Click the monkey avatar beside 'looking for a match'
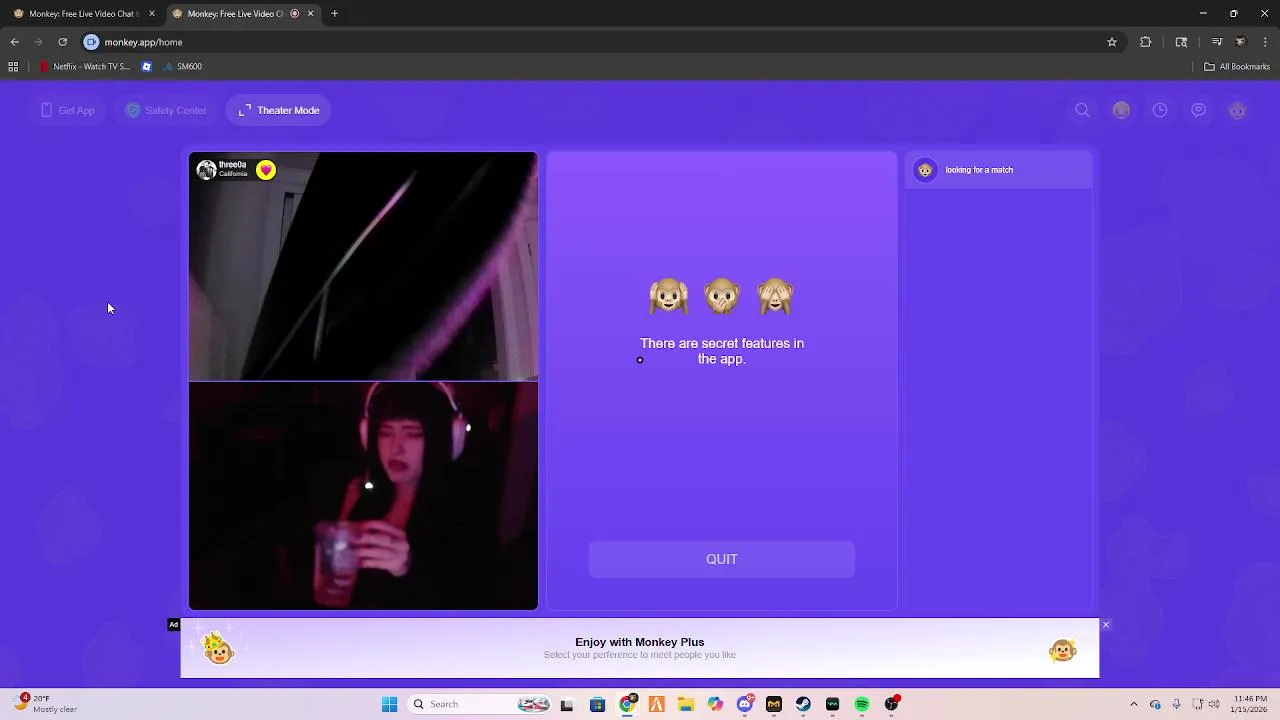The image size is (1280, 720). pyautogui.click(x=925, y=170)
